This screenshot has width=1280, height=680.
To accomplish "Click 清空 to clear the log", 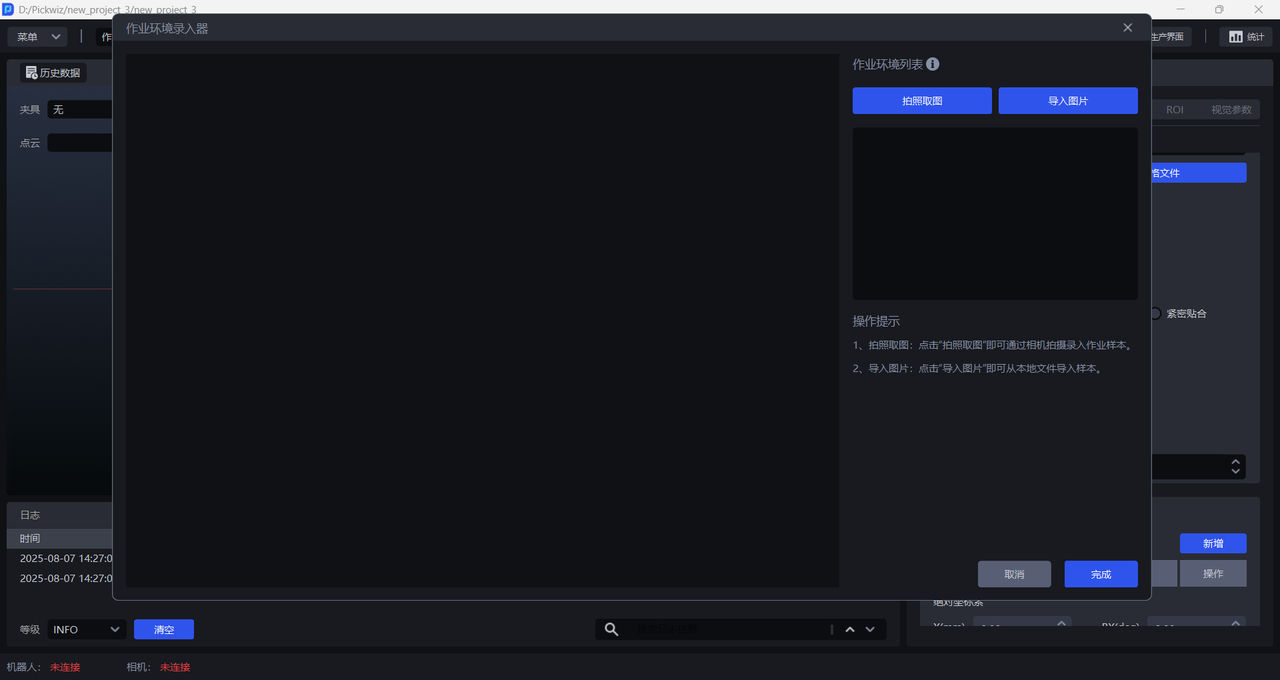I will [x=164, y=629].
